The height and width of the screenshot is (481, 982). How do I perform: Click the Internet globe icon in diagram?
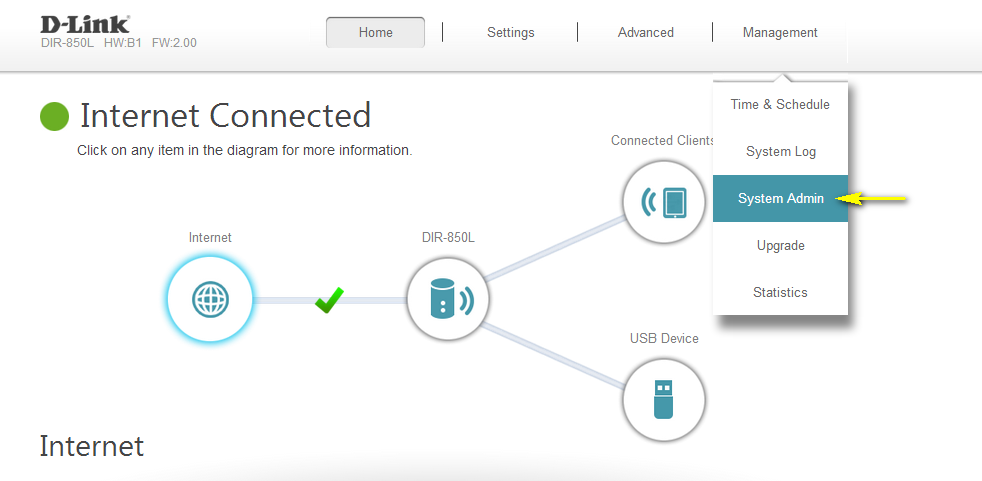[210, 298]
